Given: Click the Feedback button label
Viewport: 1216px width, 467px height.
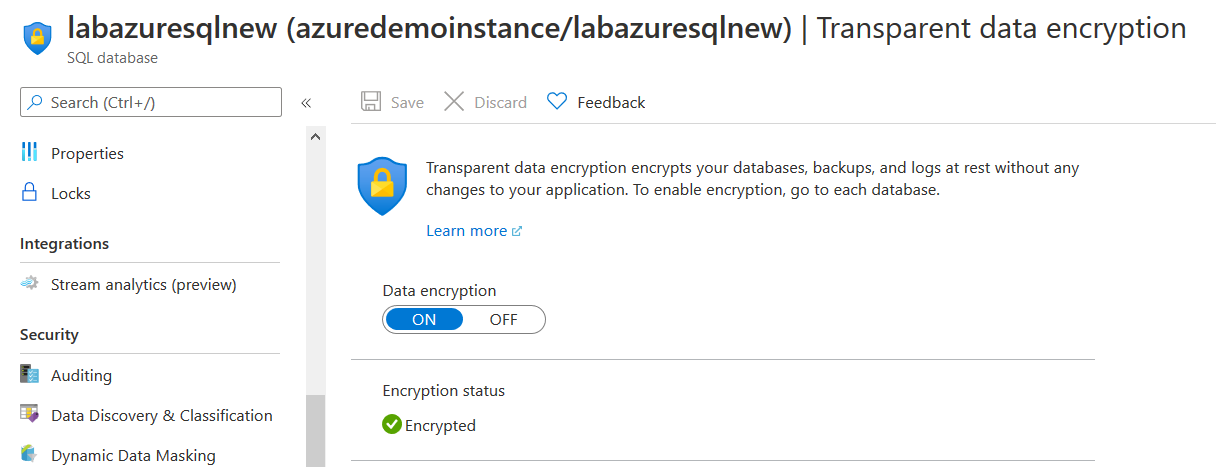Looking at the screenshot, I should pos(611,102).
